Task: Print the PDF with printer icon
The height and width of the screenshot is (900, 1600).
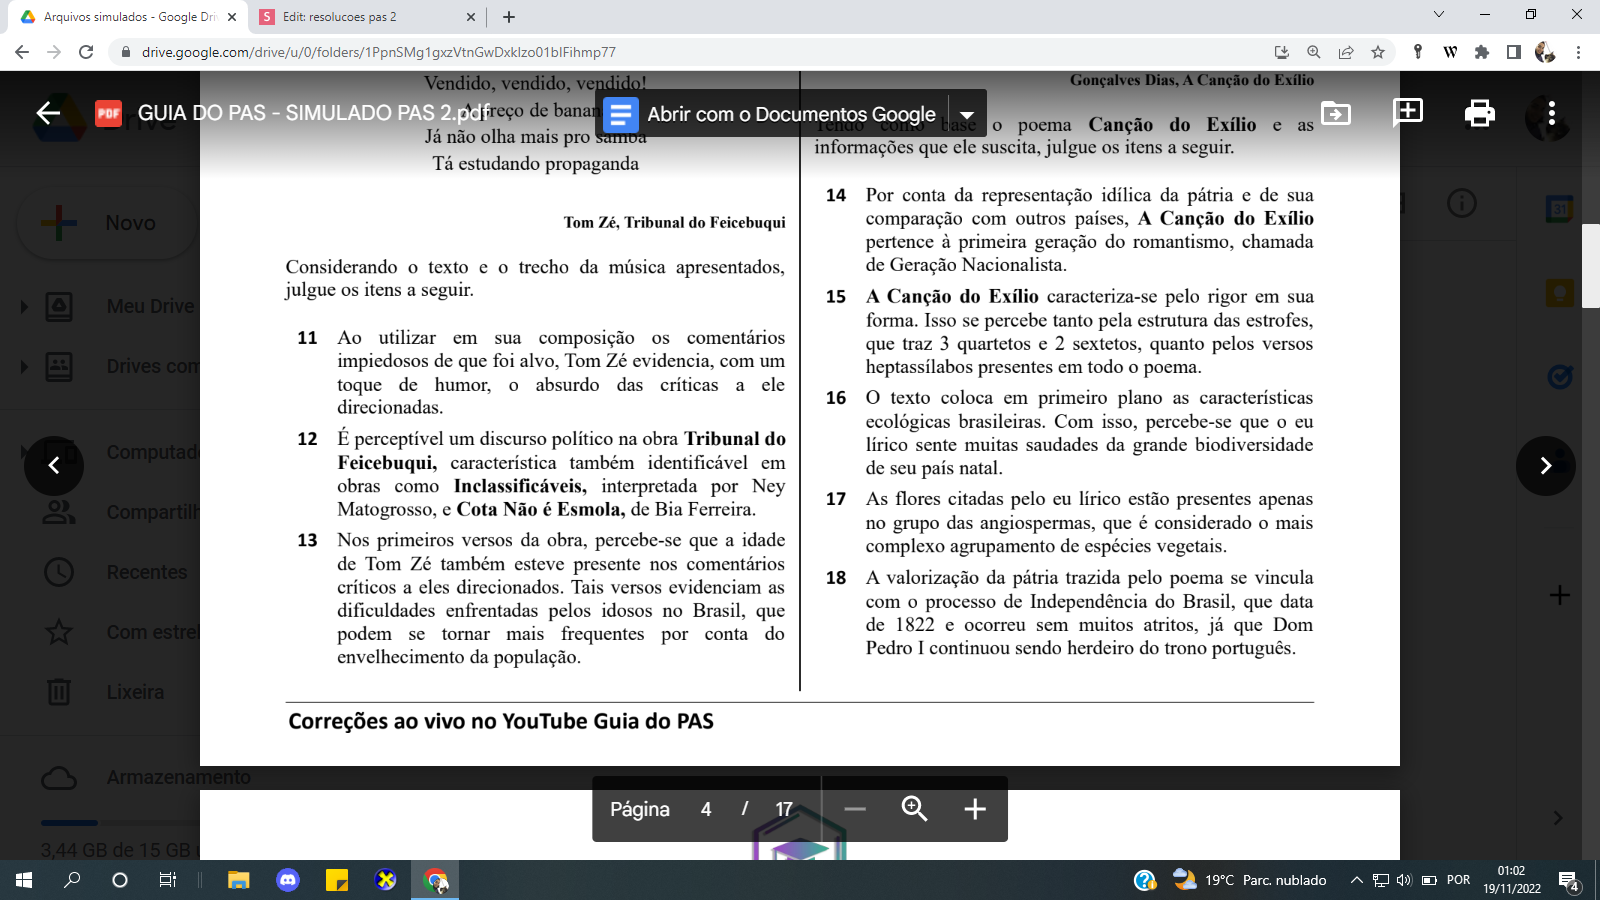Action: [1479, 113]
